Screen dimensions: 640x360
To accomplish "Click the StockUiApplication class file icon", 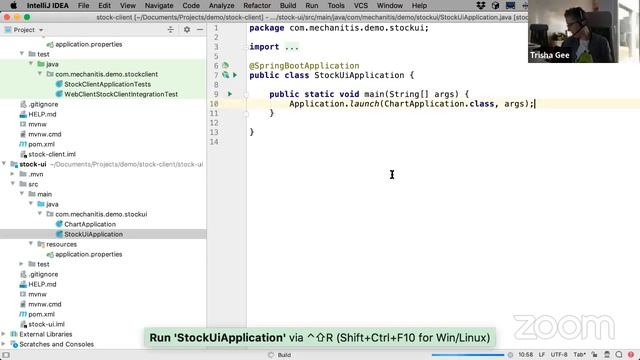I will 59,234.
